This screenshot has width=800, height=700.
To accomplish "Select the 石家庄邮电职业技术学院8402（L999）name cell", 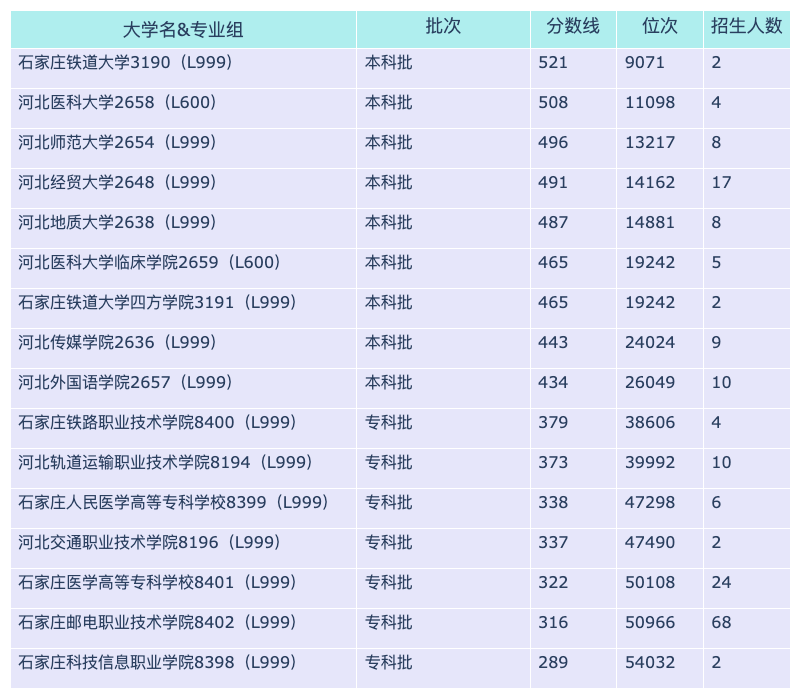I will click(183, 628).
